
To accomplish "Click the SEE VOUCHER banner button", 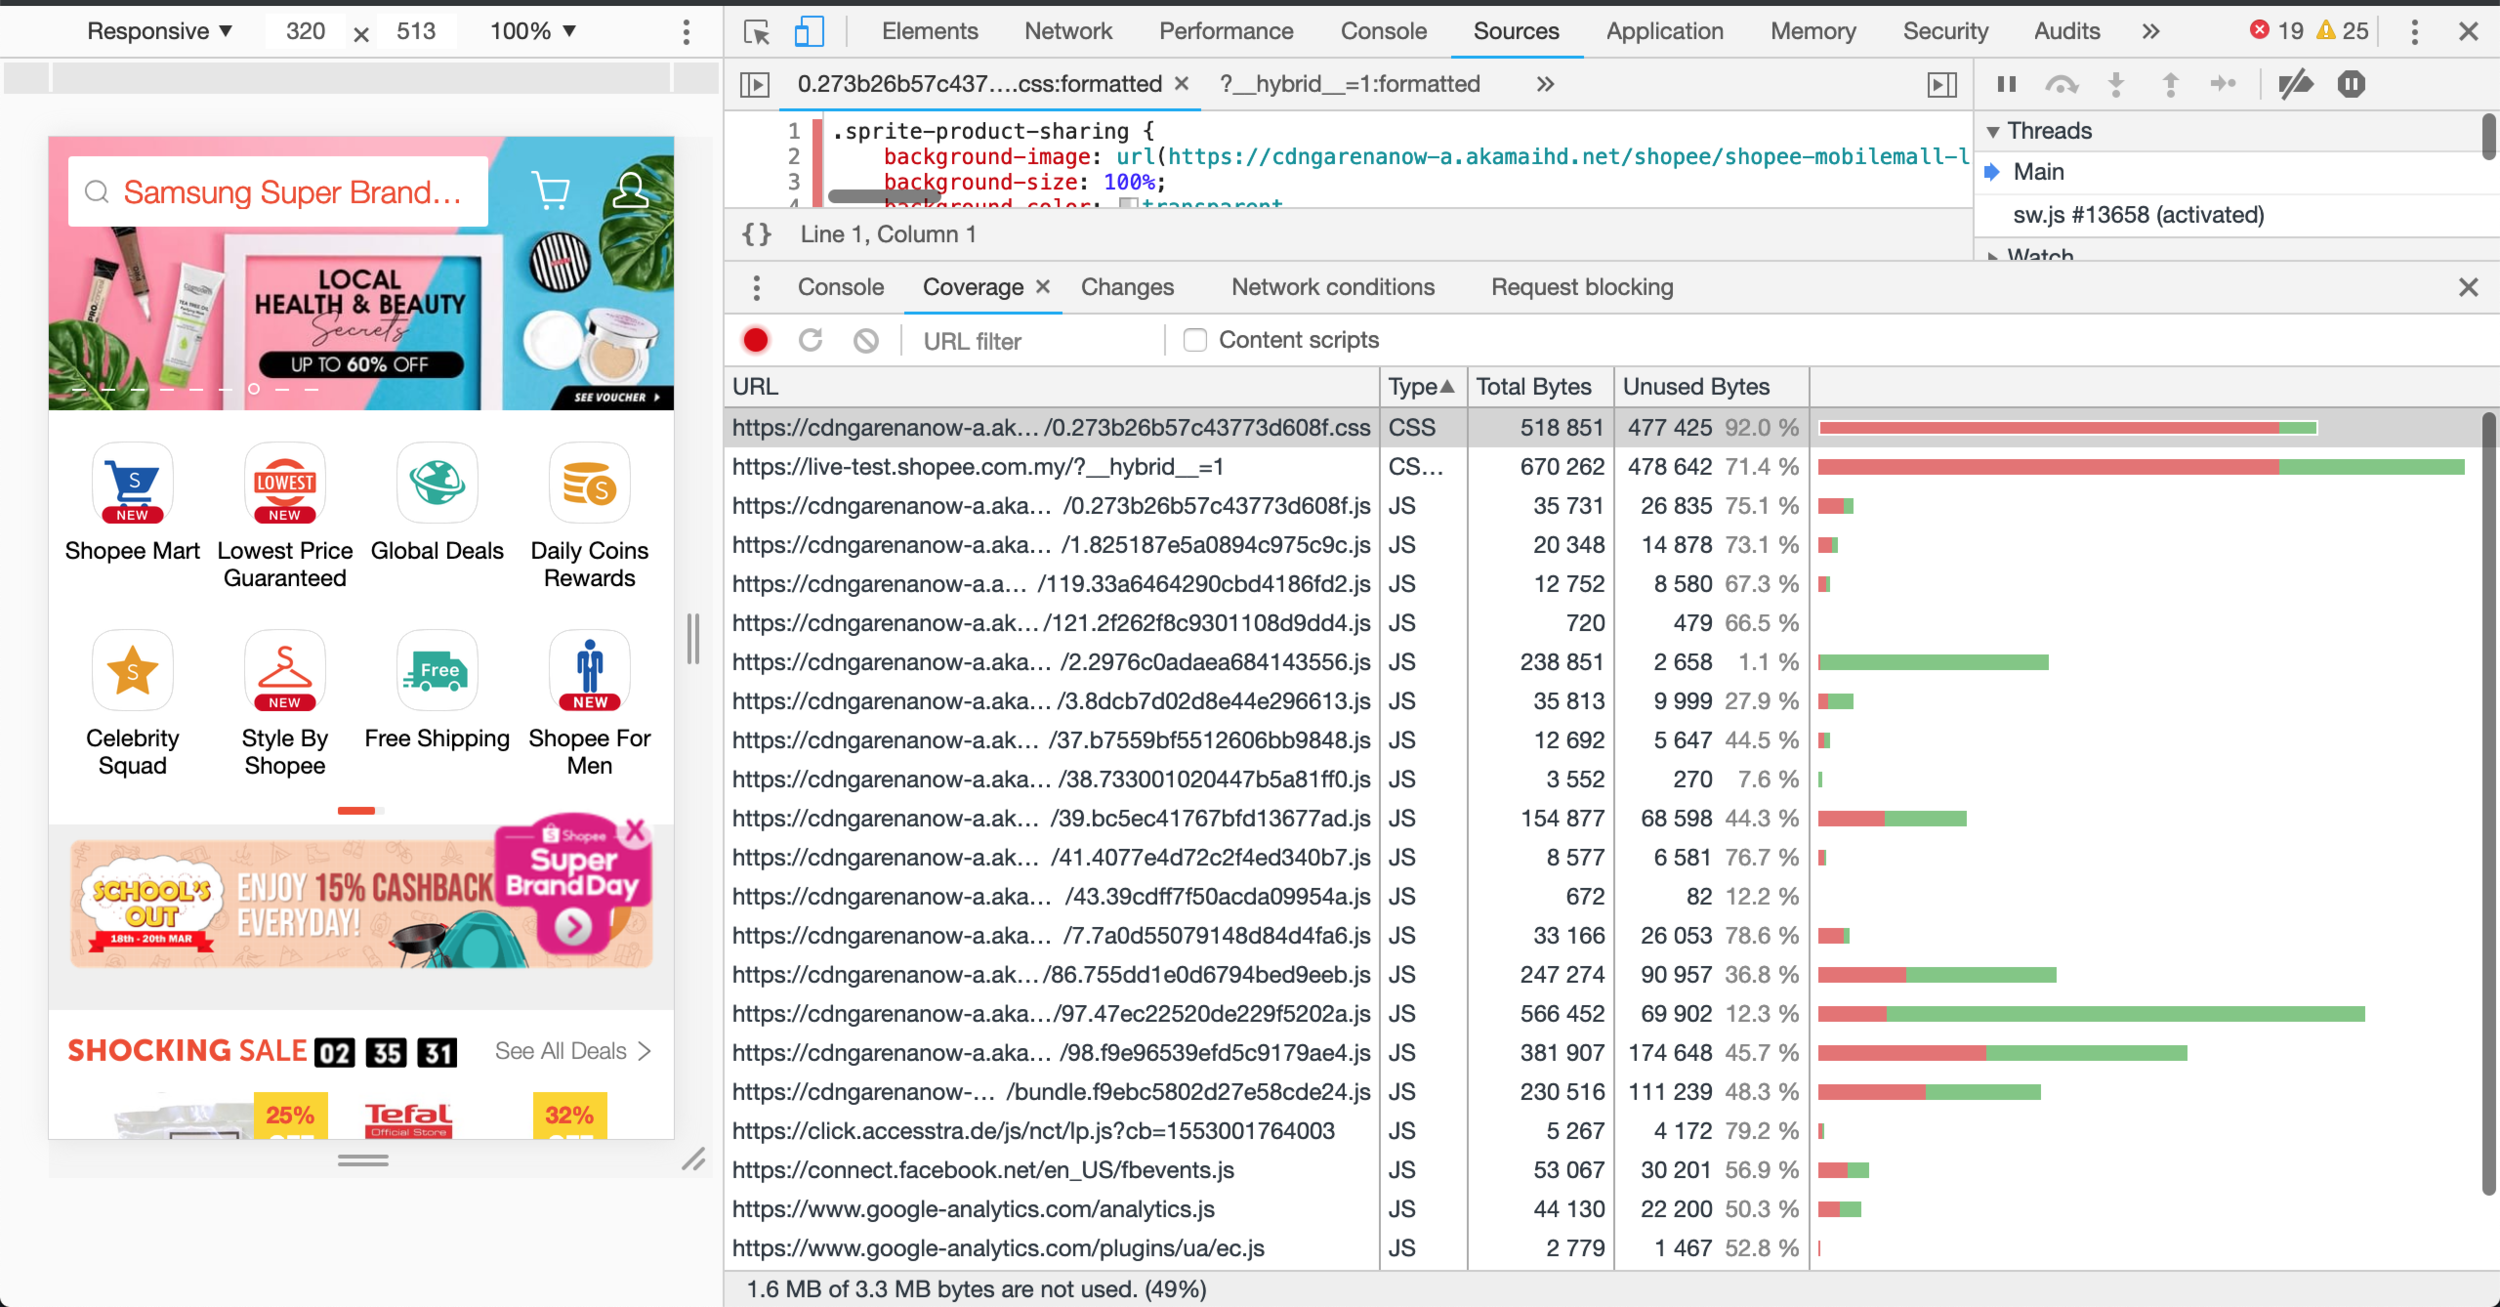I will (x=616, y=397).
